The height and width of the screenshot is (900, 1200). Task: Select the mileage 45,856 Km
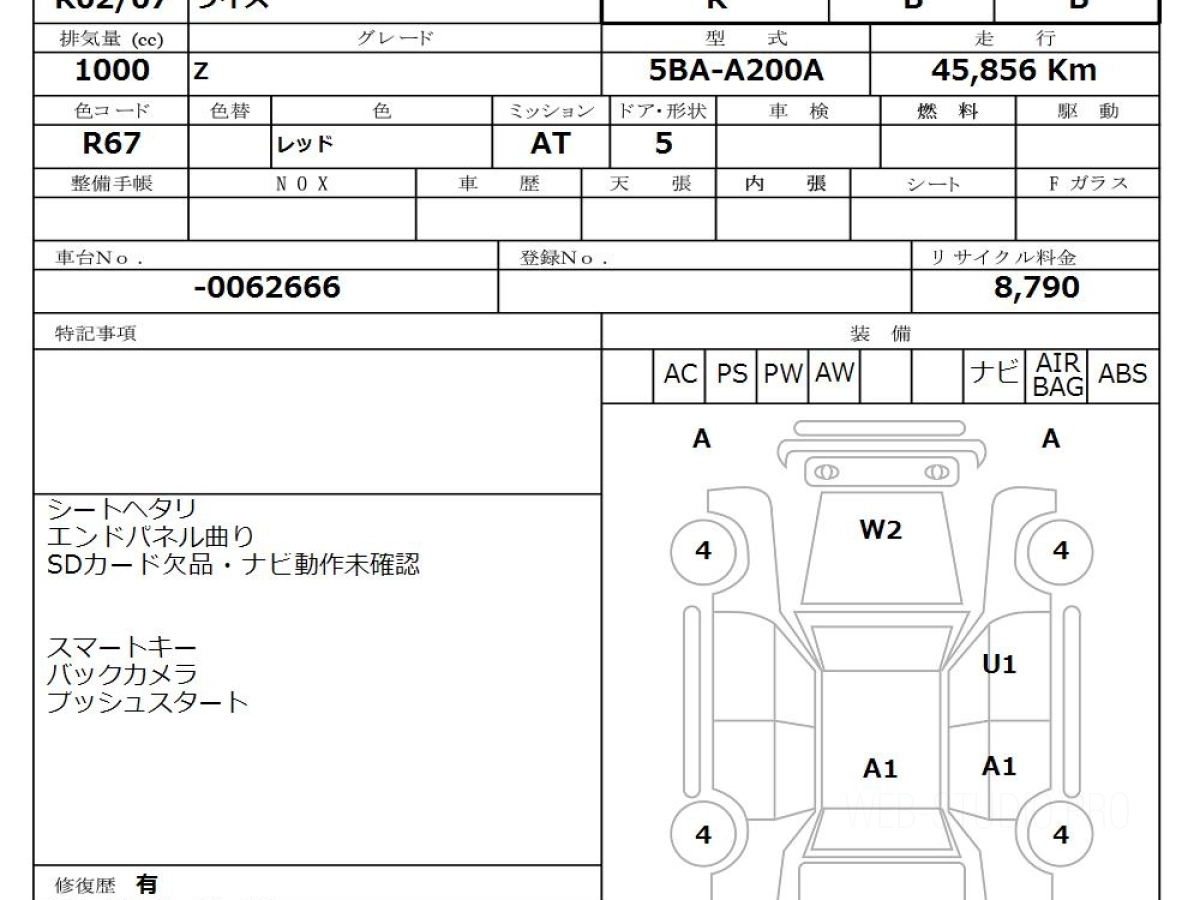(1013, 71)
